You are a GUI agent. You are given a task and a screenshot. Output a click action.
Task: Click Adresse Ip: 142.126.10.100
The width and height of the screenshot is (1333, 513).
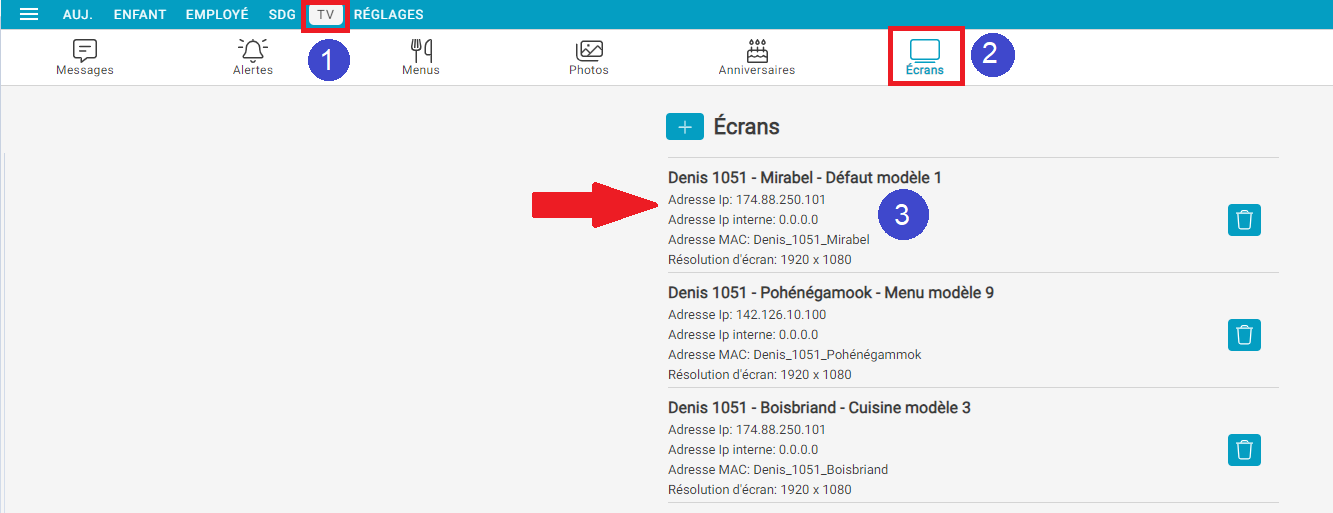click(x=747, y=315)
